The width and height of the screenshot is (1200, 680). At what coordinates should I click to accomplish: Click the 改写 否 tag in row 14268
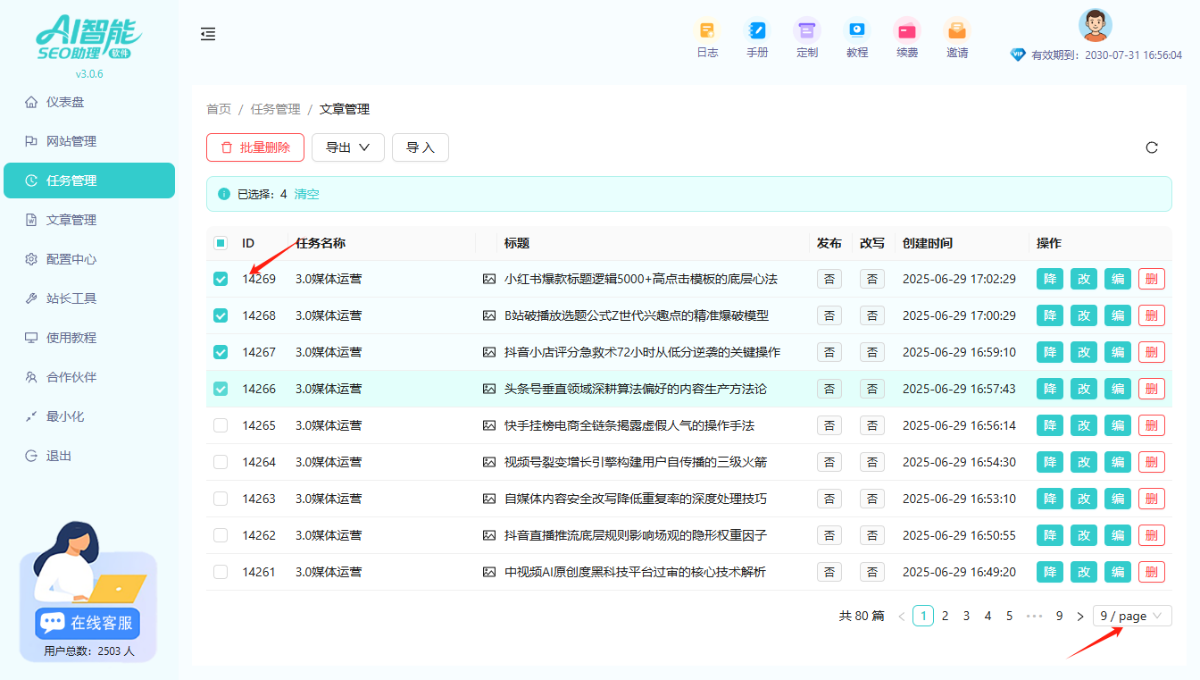click(872, 315)
